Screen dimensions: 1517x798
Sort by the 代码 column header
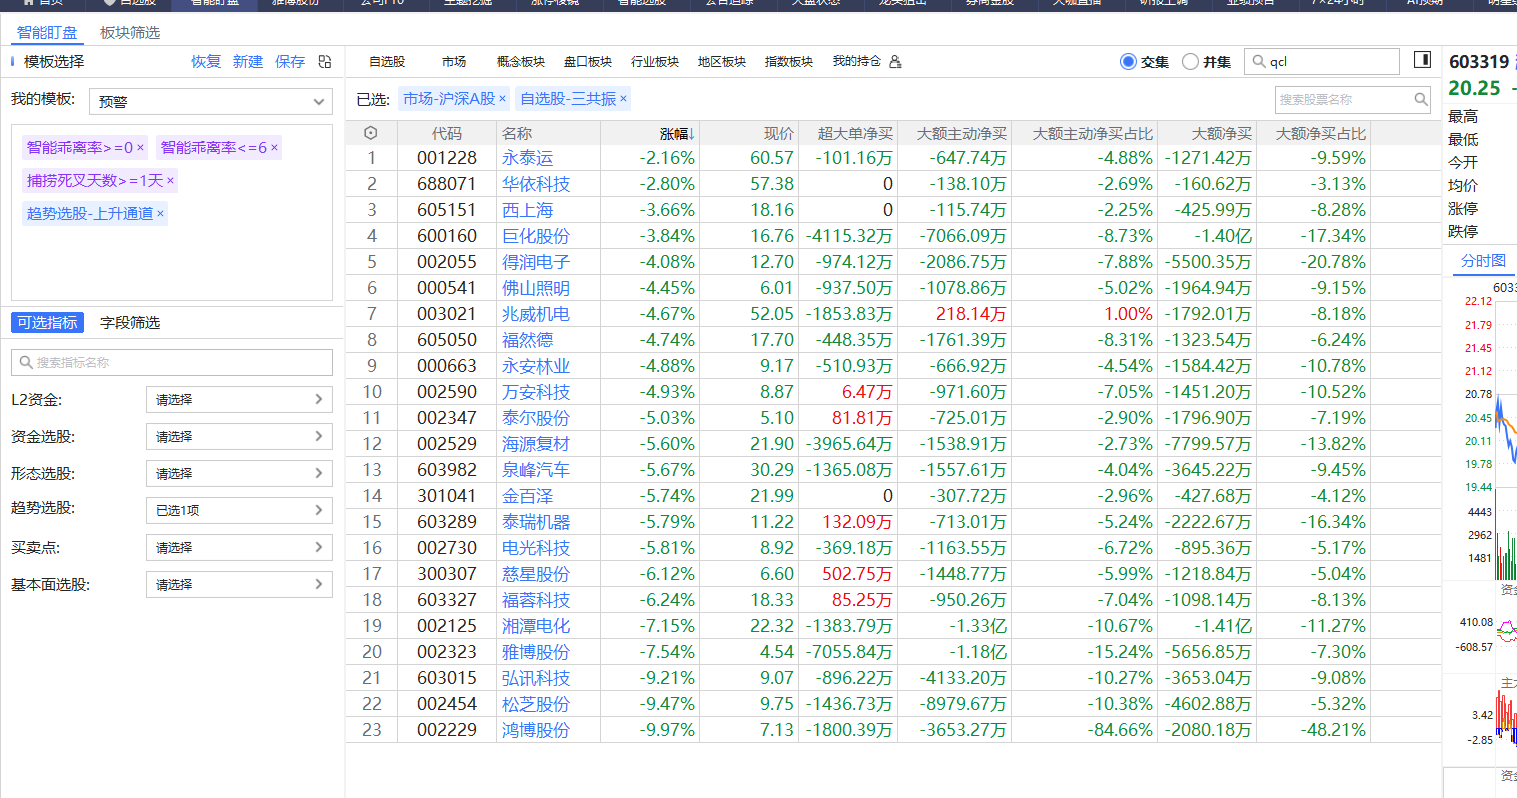447,133
